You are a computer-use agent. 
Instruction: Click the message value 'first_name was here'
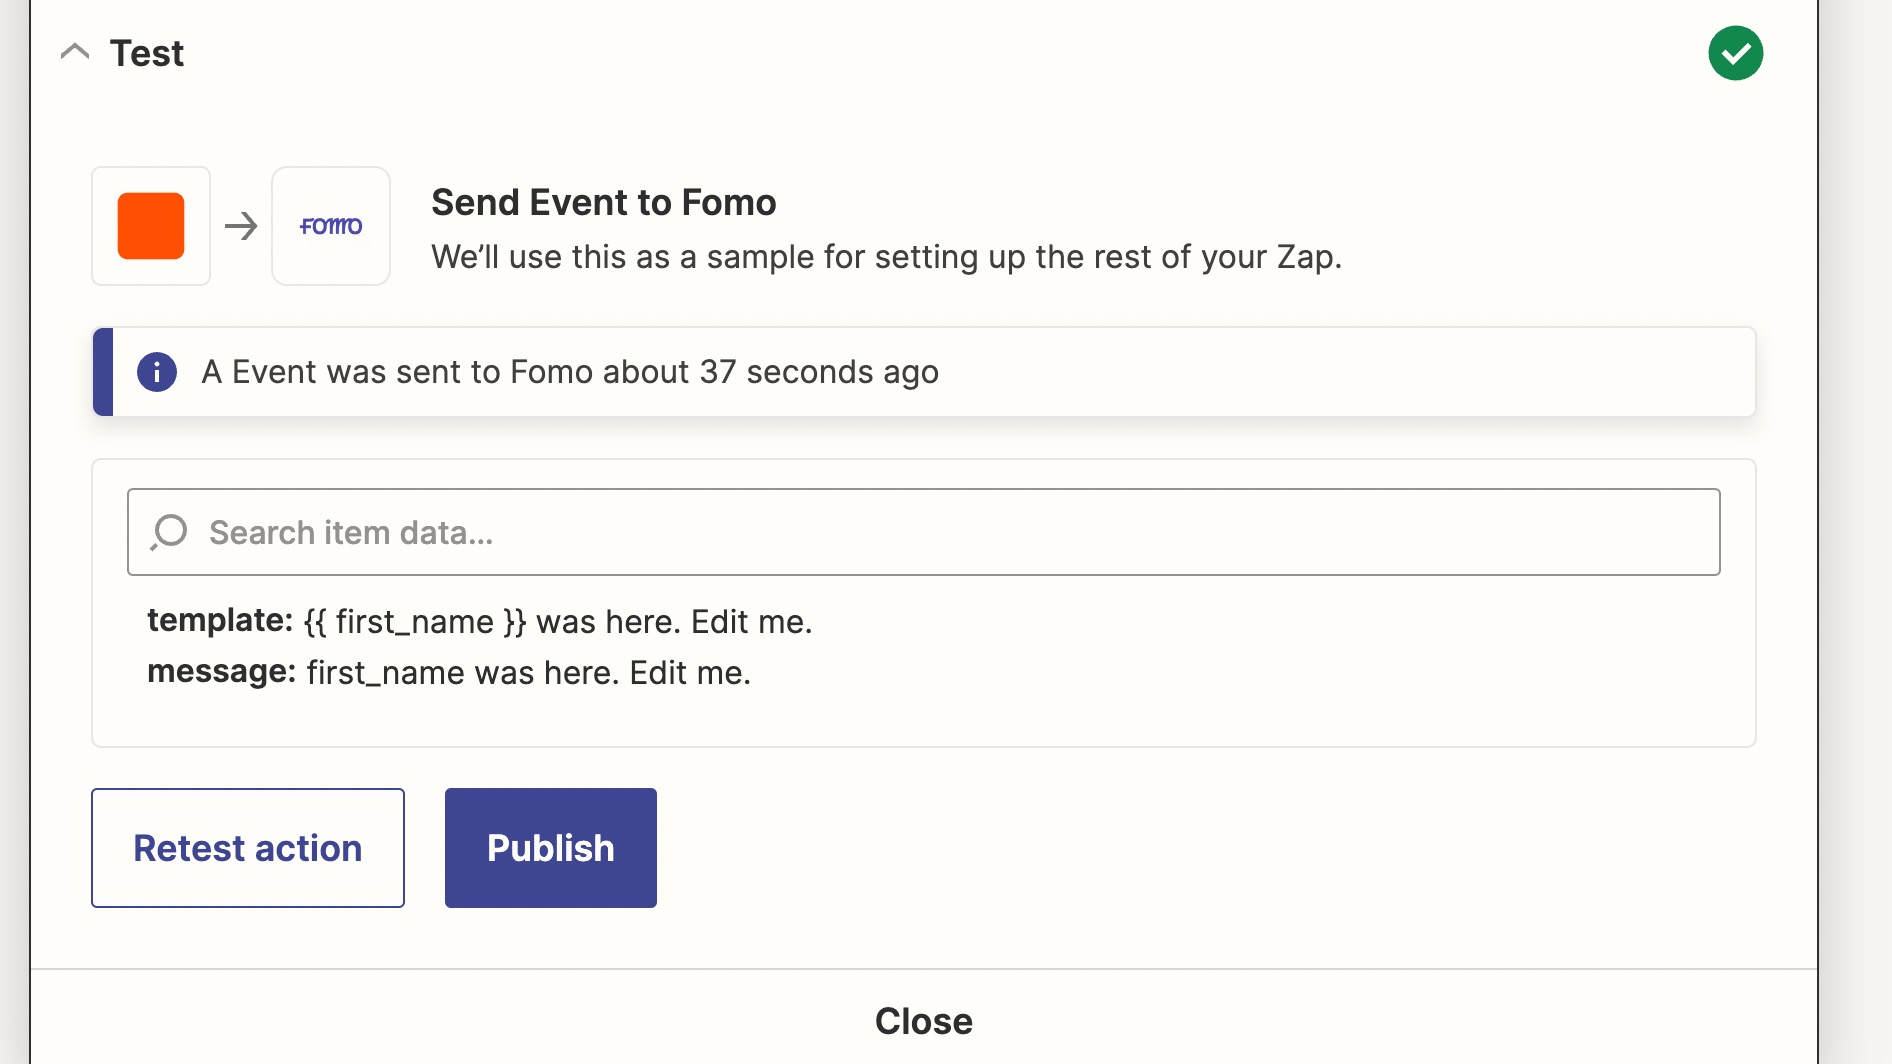pos(528,673)
